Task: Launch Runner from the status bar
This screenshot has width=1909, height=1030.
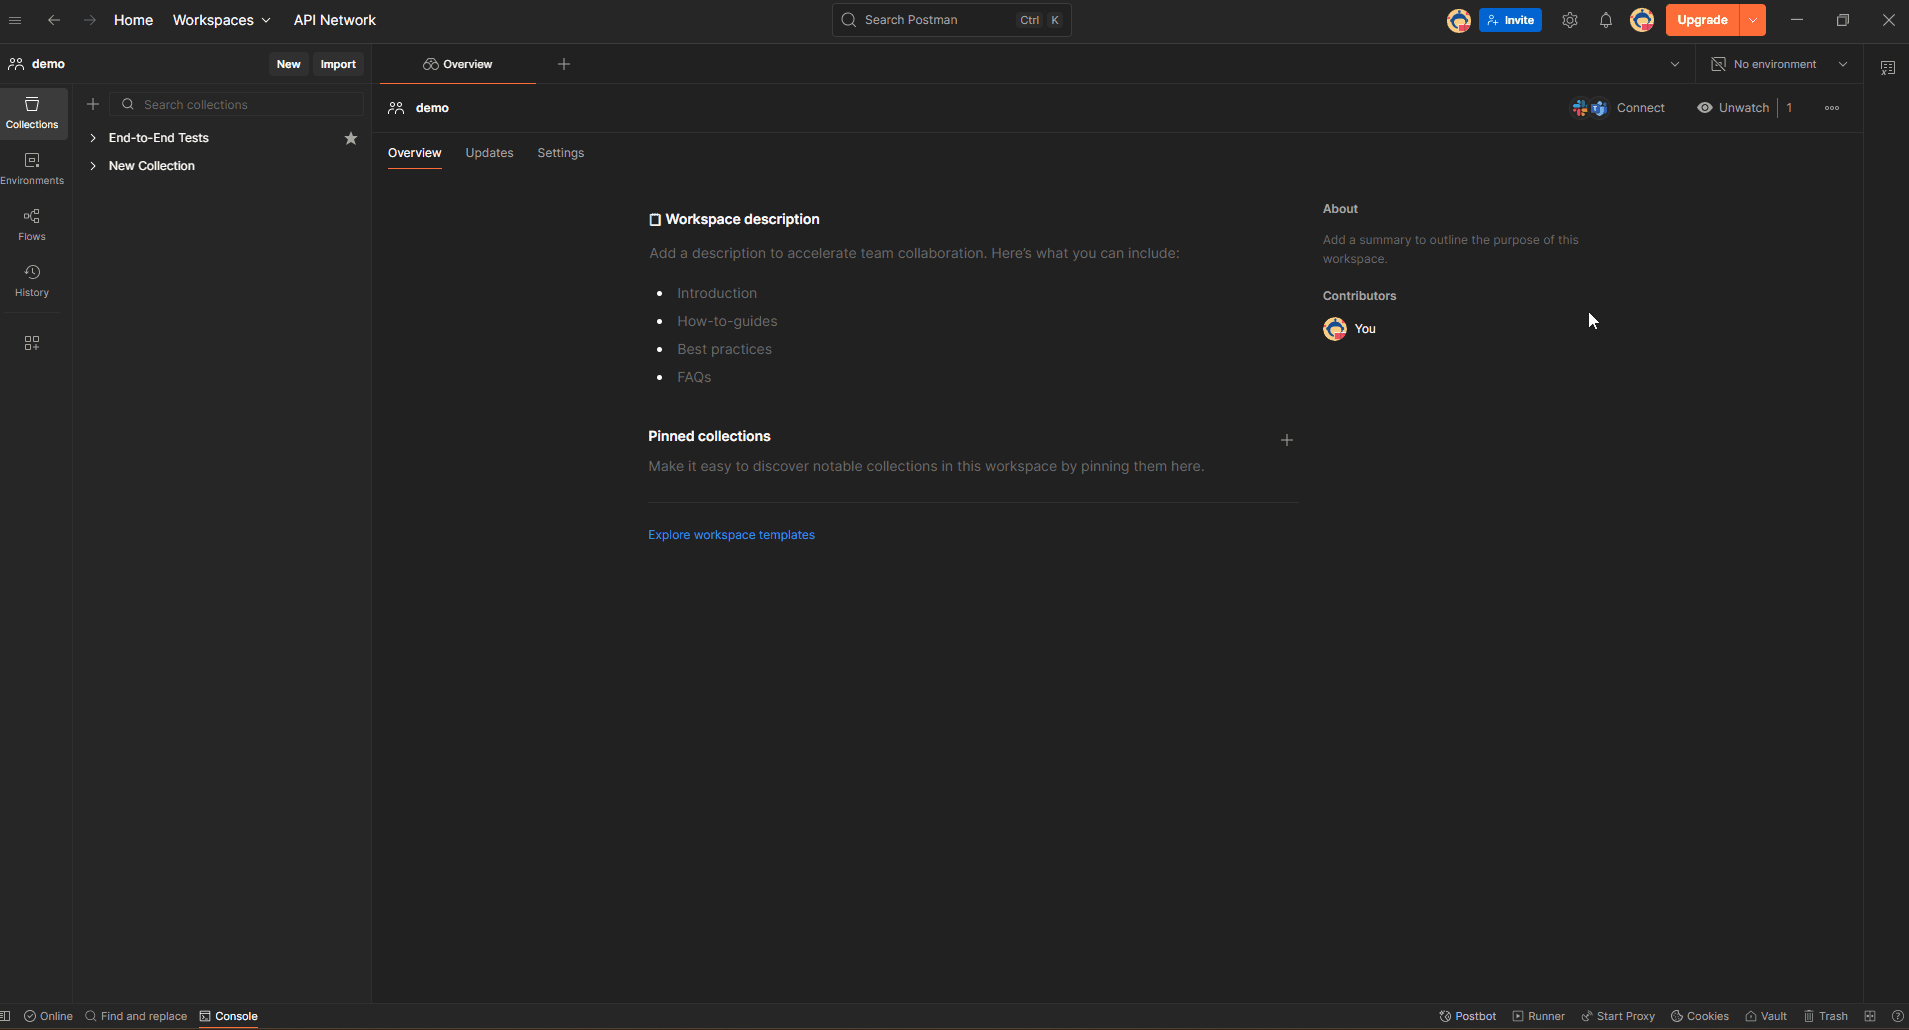Action: [x=1538, y=1016]
